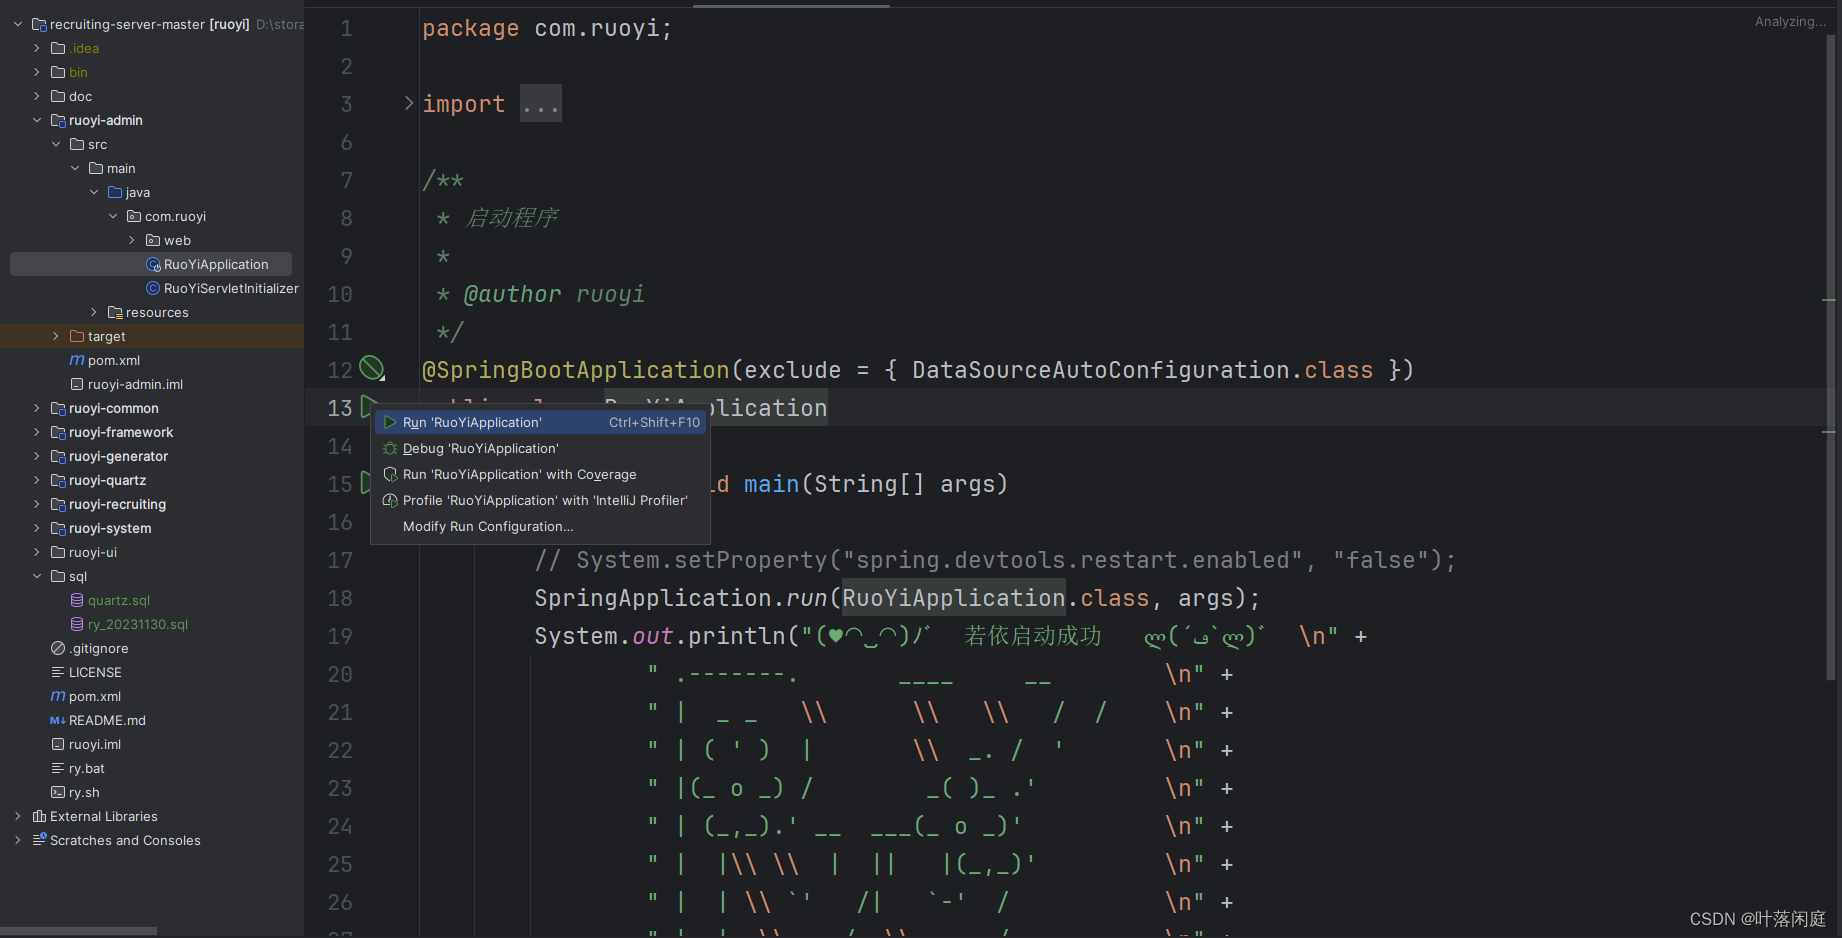Open Modify Run Configuration option
Screen dimensions: 1842x938
point(540,526)
